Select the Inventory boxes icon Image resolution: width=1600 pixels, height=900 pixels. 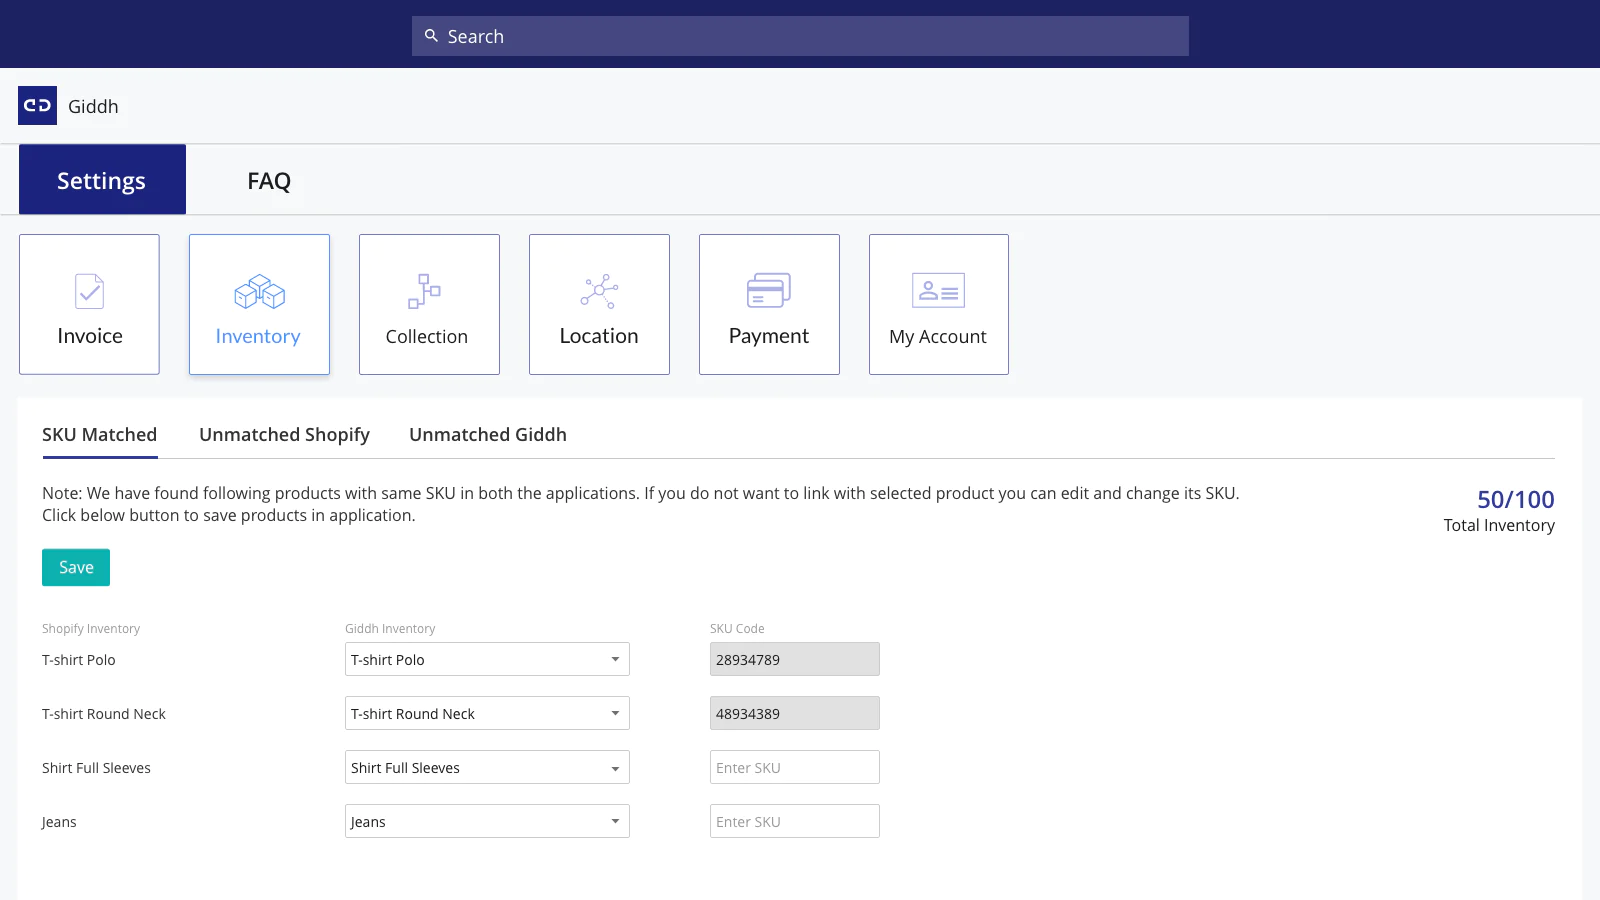point(259,291)
